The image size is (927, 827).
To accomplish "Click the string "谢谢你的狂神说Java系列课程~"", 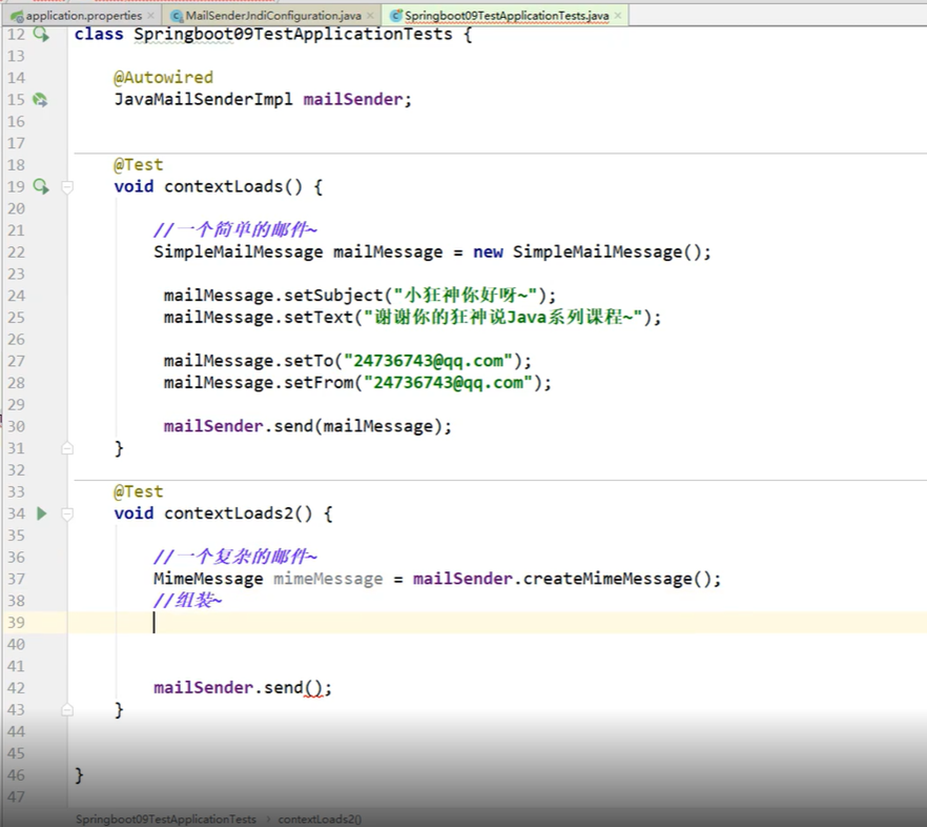I will point(503,317).
